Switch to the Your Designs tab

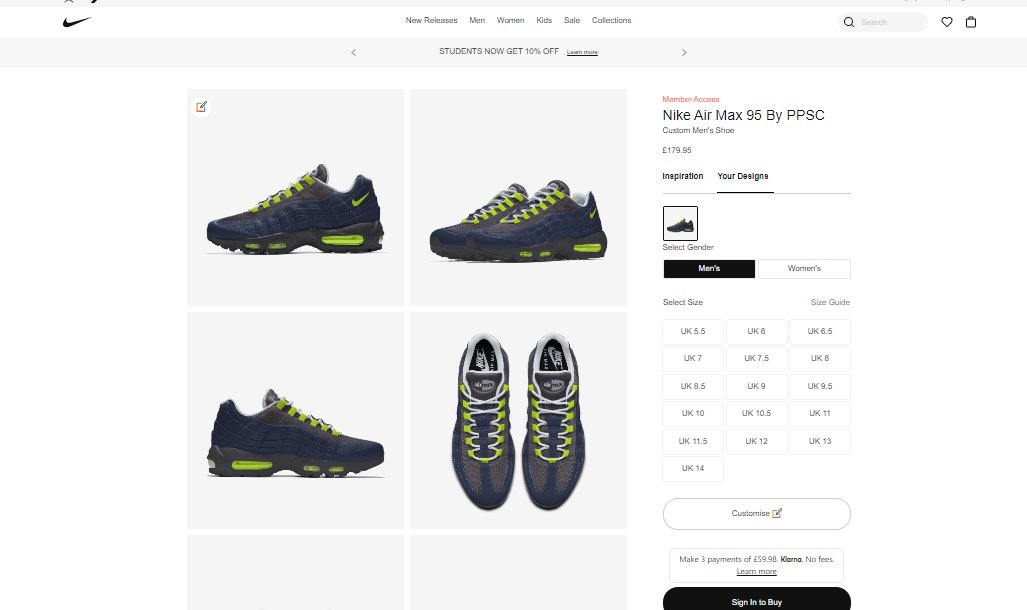(x=743, y=176)
